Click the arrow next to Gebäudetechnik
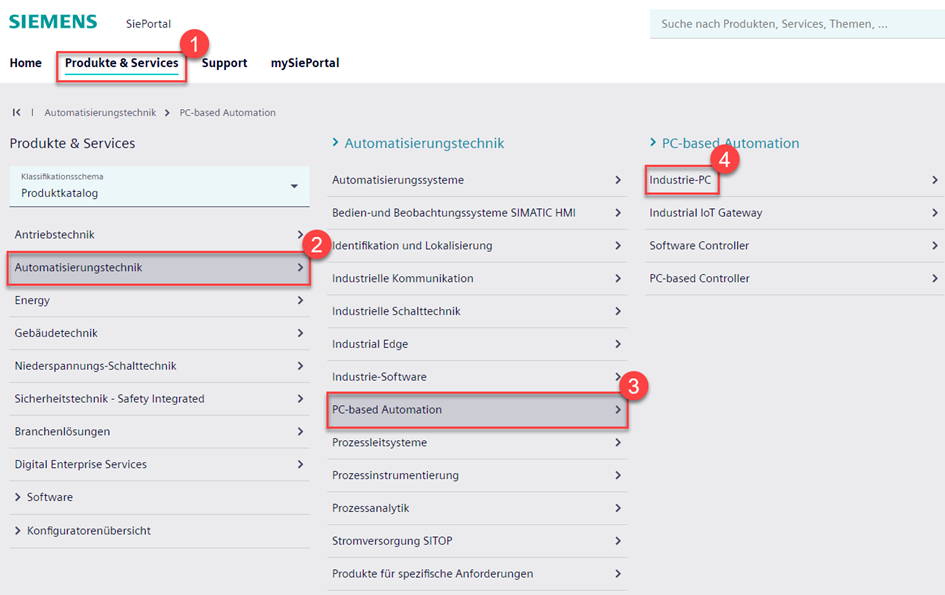Screen dimensions: 945x595 coord(300,333)
